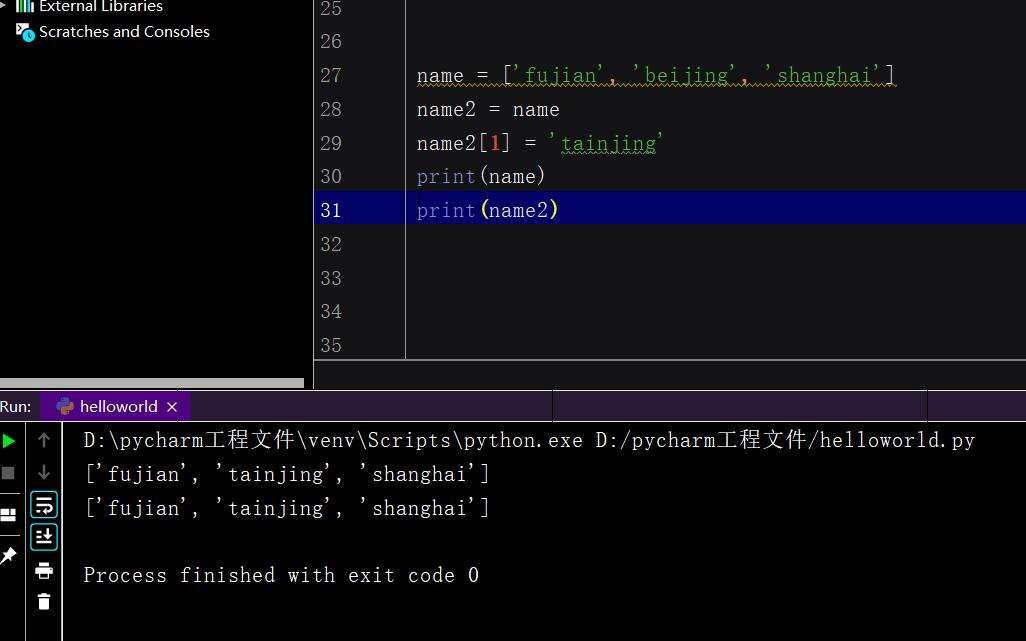Select the Stop process icon
This screenshot has height=641, width=1026.
pos(9,471)
